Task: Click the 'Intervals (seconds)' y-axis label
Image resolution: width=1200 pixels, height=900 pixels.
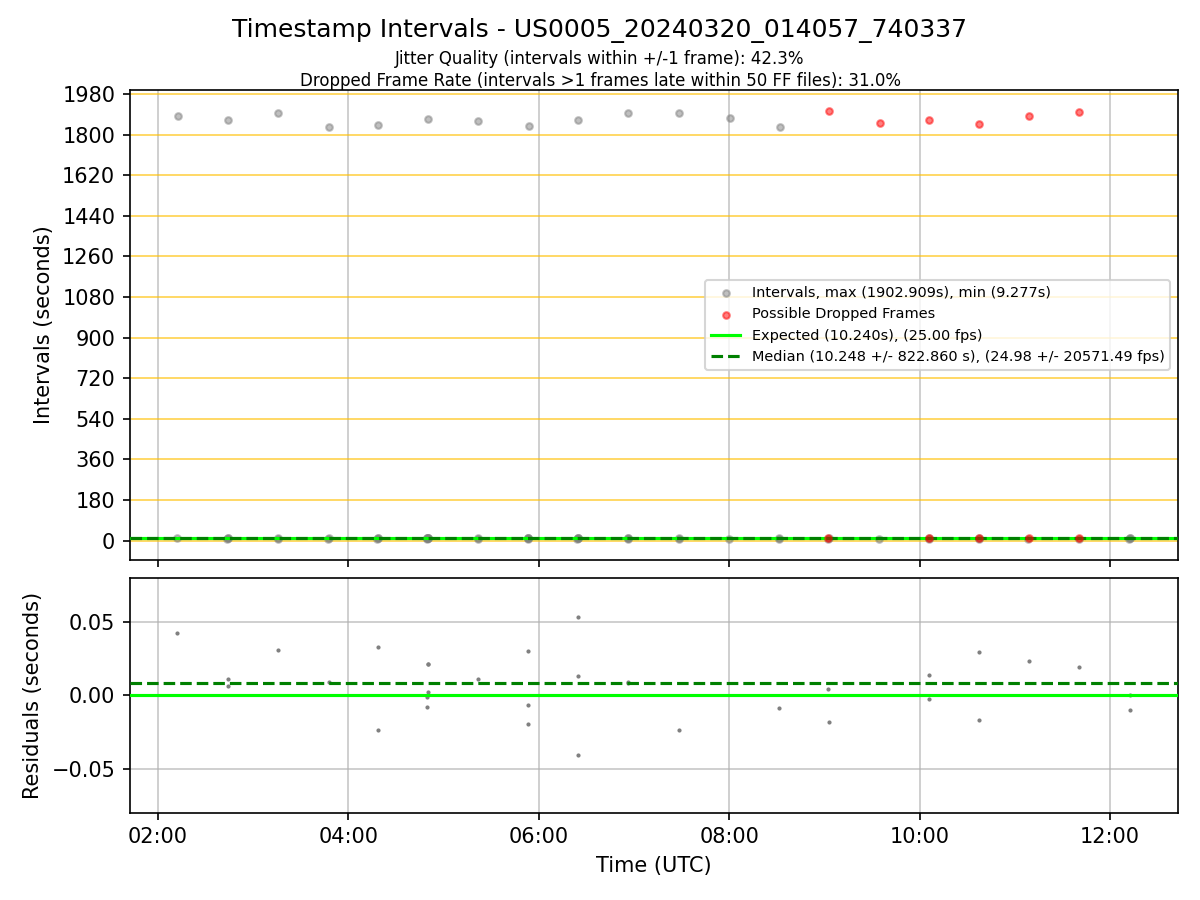Action: click(x=43, y=325)
